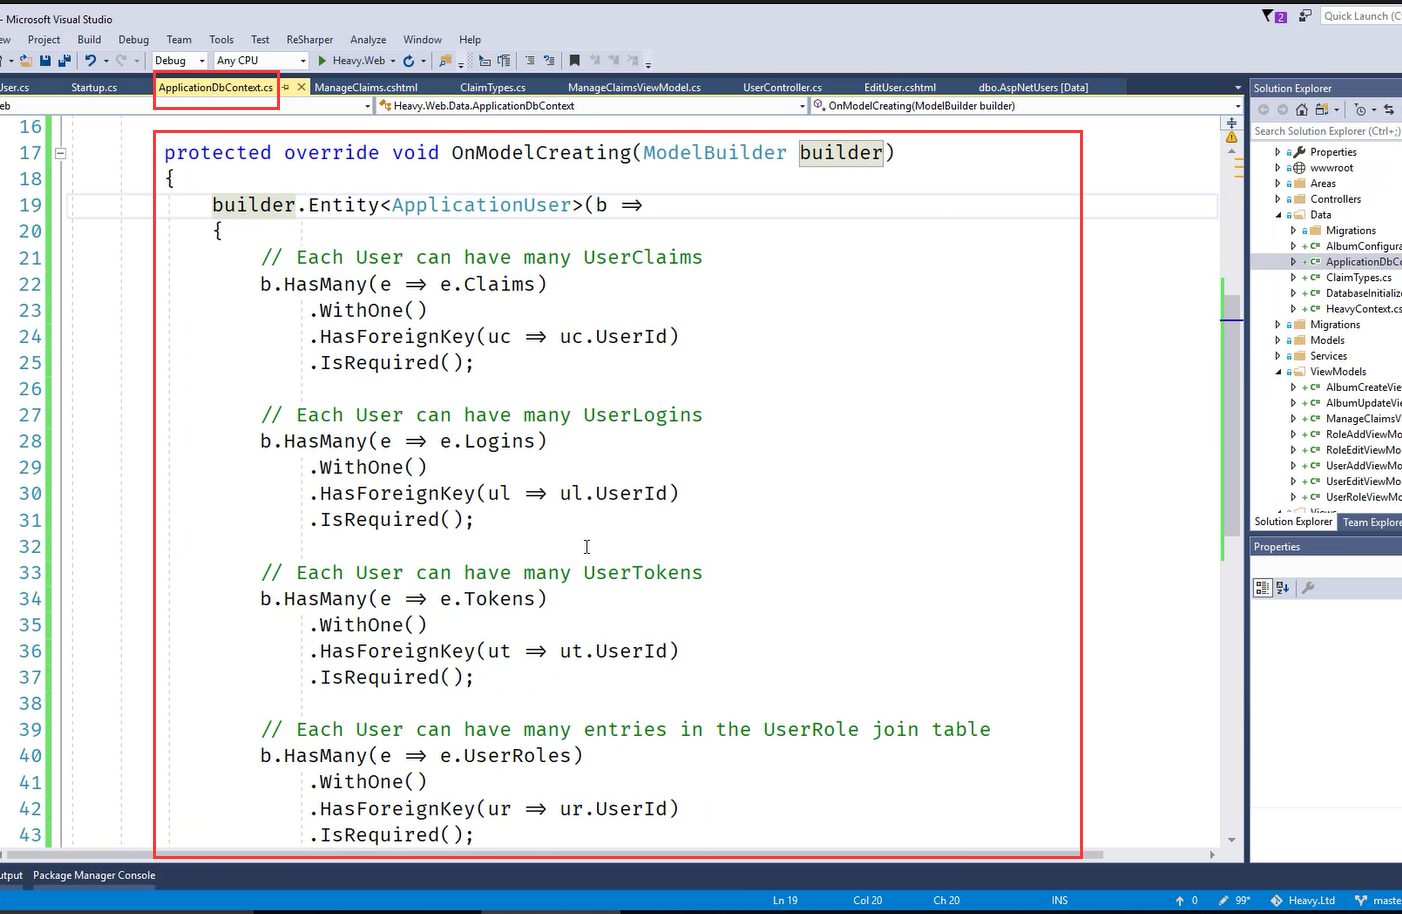Click the Send Feedback icon

1305,16
